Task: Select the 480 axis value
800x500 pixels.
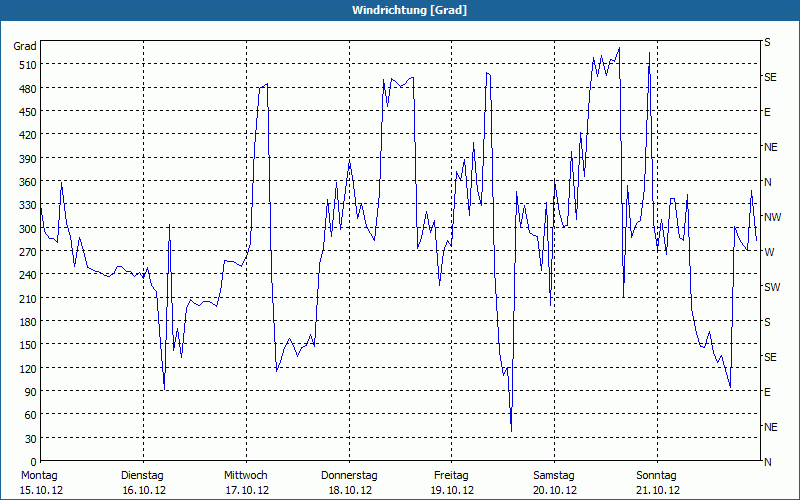Action: pos(28,89)
